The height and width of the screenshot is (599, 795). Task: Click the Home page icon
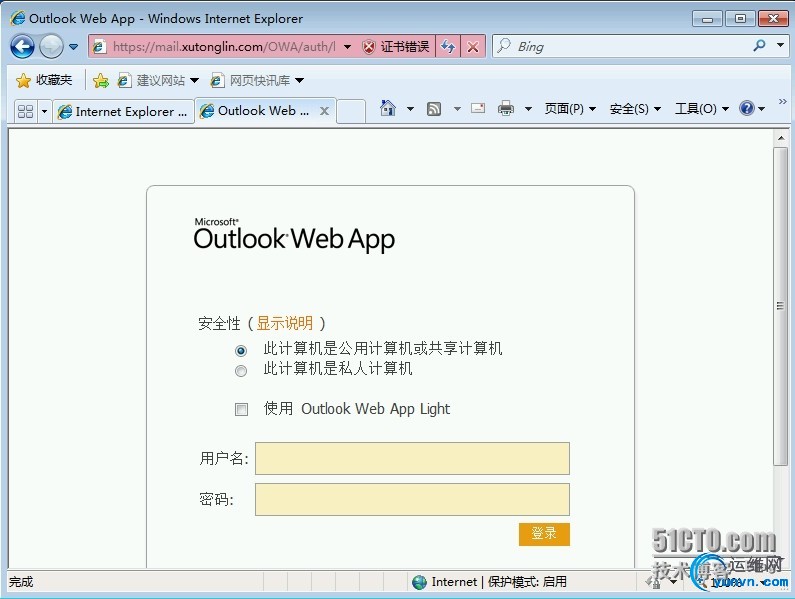pyautogui.click(x=388, y=108)
